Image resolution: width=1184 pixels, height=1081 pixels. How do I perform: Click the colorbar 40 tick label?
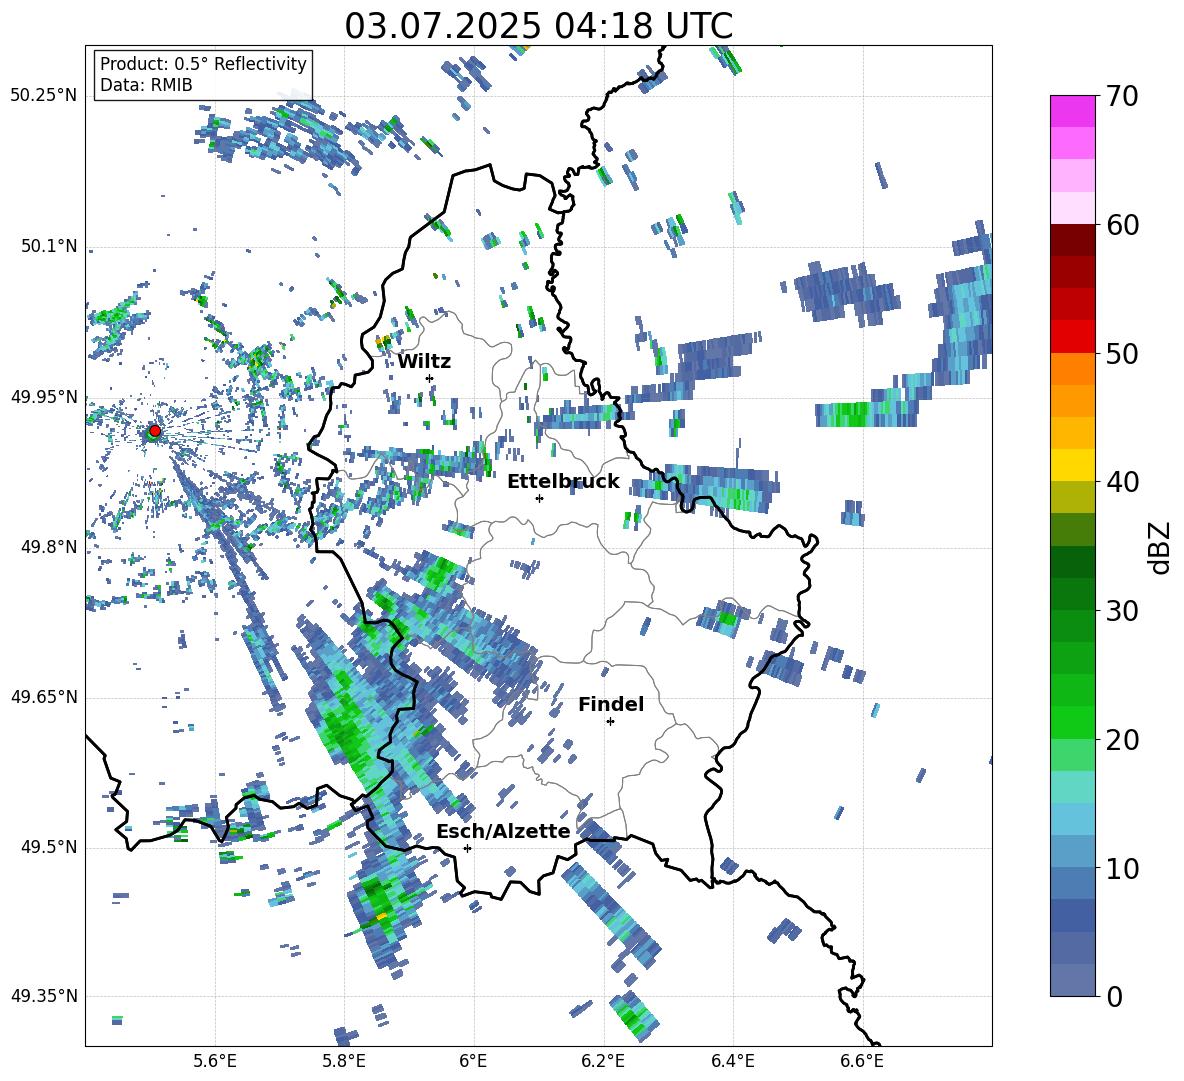click(x=1122, y=482)
